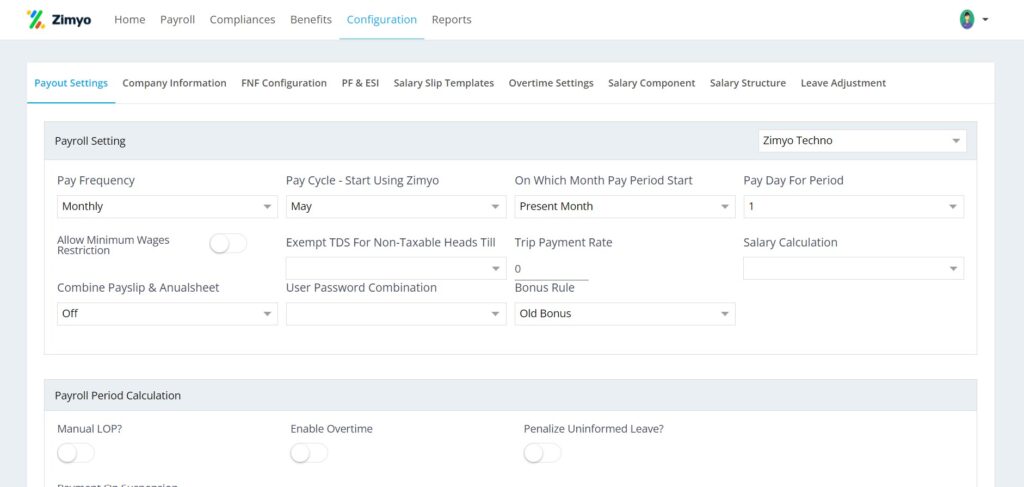Go to Home menu
Image resolution: width=1024 pixels, height=487 pixels.
click(129, 20)
